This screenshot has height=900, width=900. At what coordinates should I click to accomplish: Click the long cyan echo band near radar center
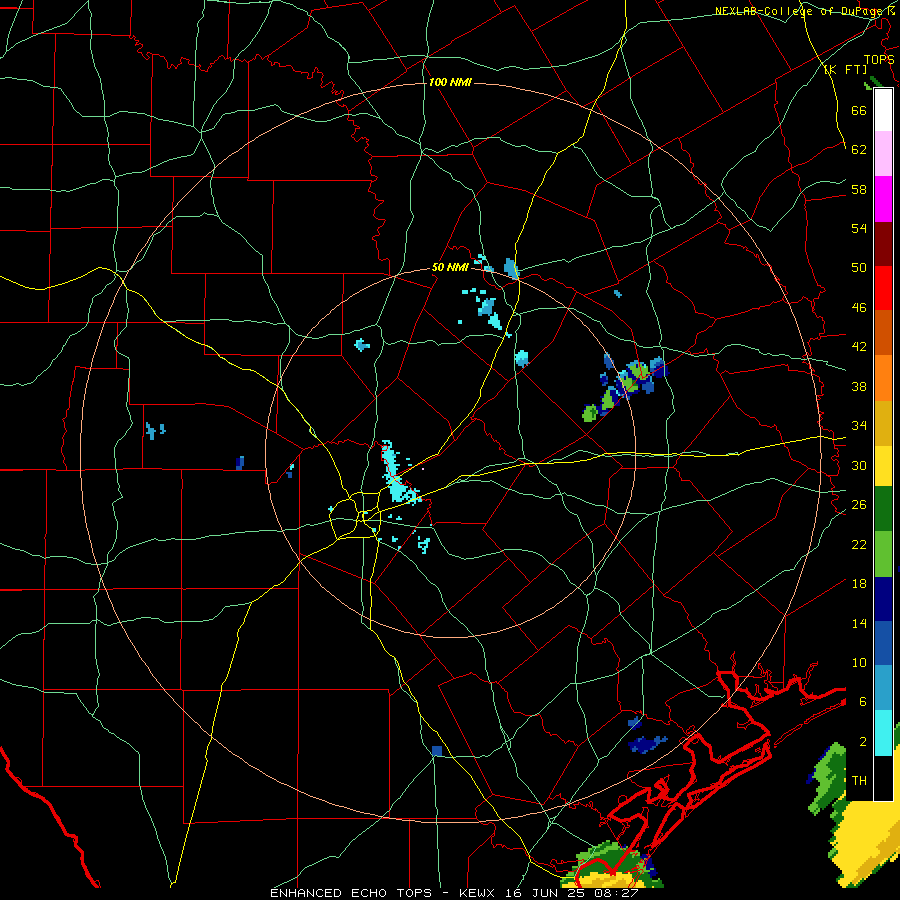(397, 474)
